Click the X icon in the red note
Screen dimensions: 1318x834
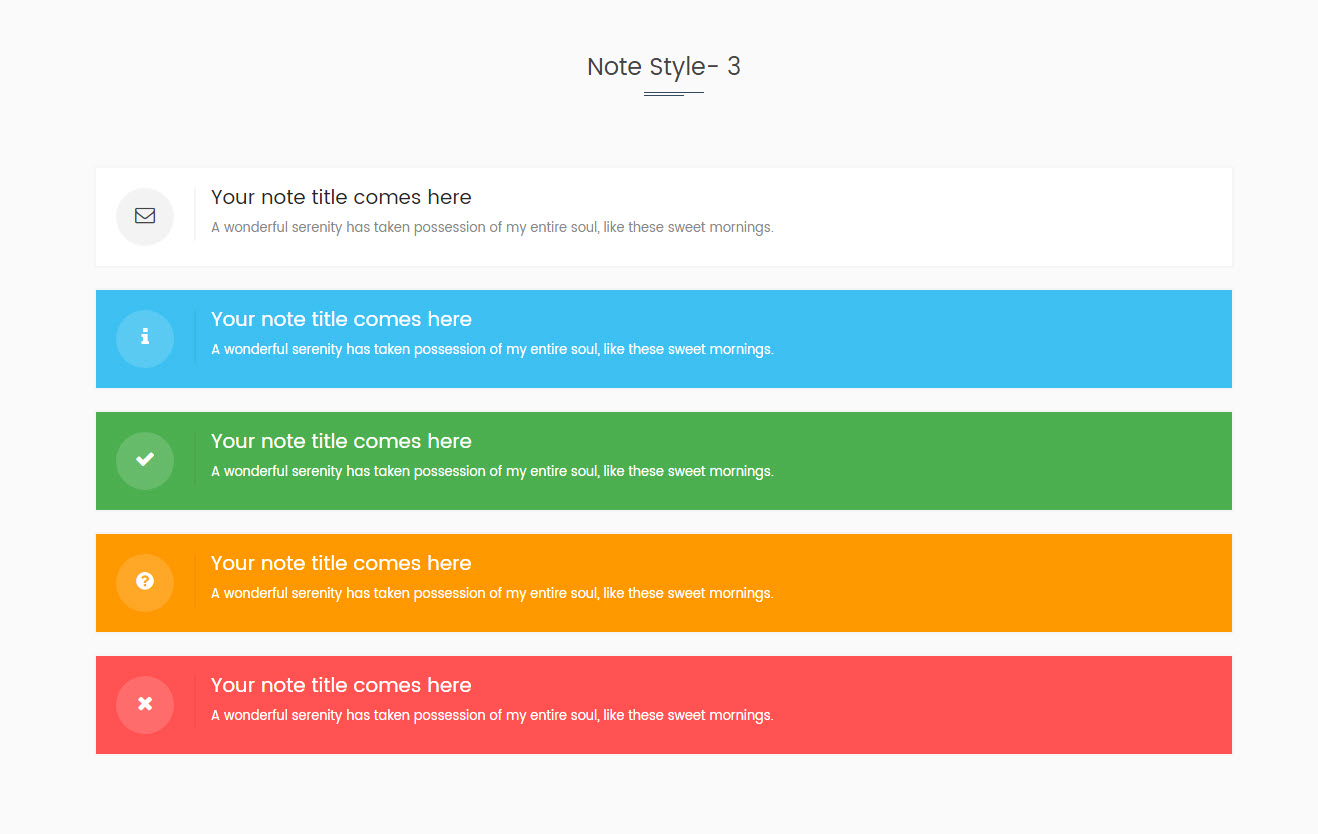[x=145, y=704]
